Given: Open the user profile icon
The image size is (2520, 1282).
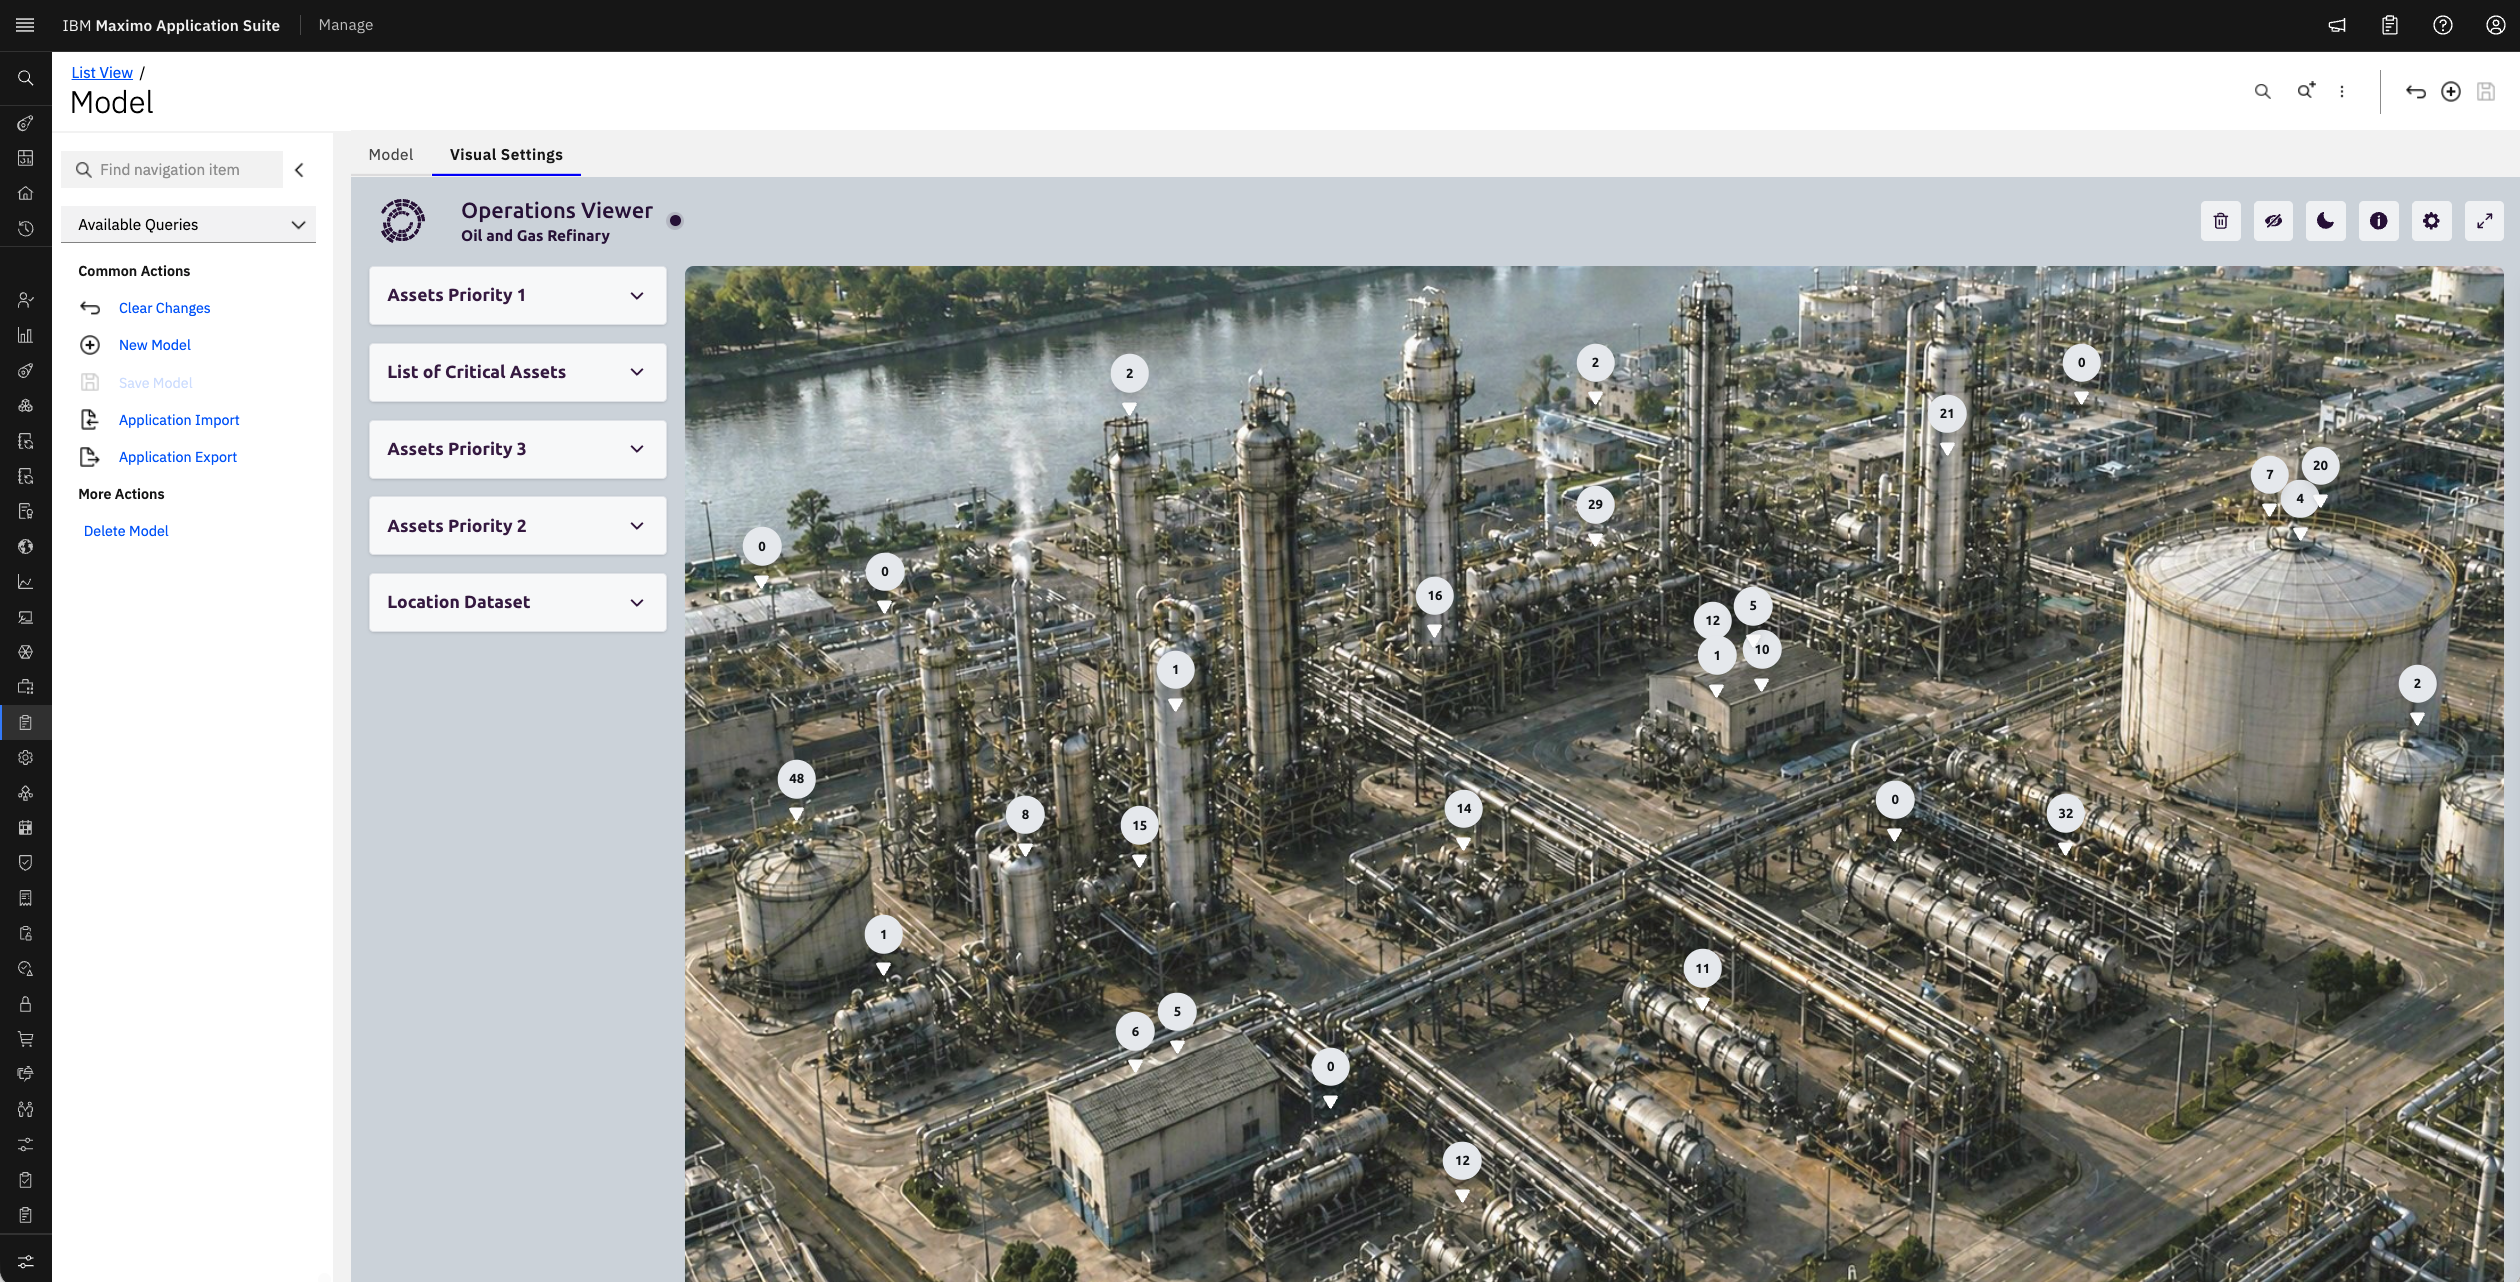Looking at the screenshot, I should 2496,25.
